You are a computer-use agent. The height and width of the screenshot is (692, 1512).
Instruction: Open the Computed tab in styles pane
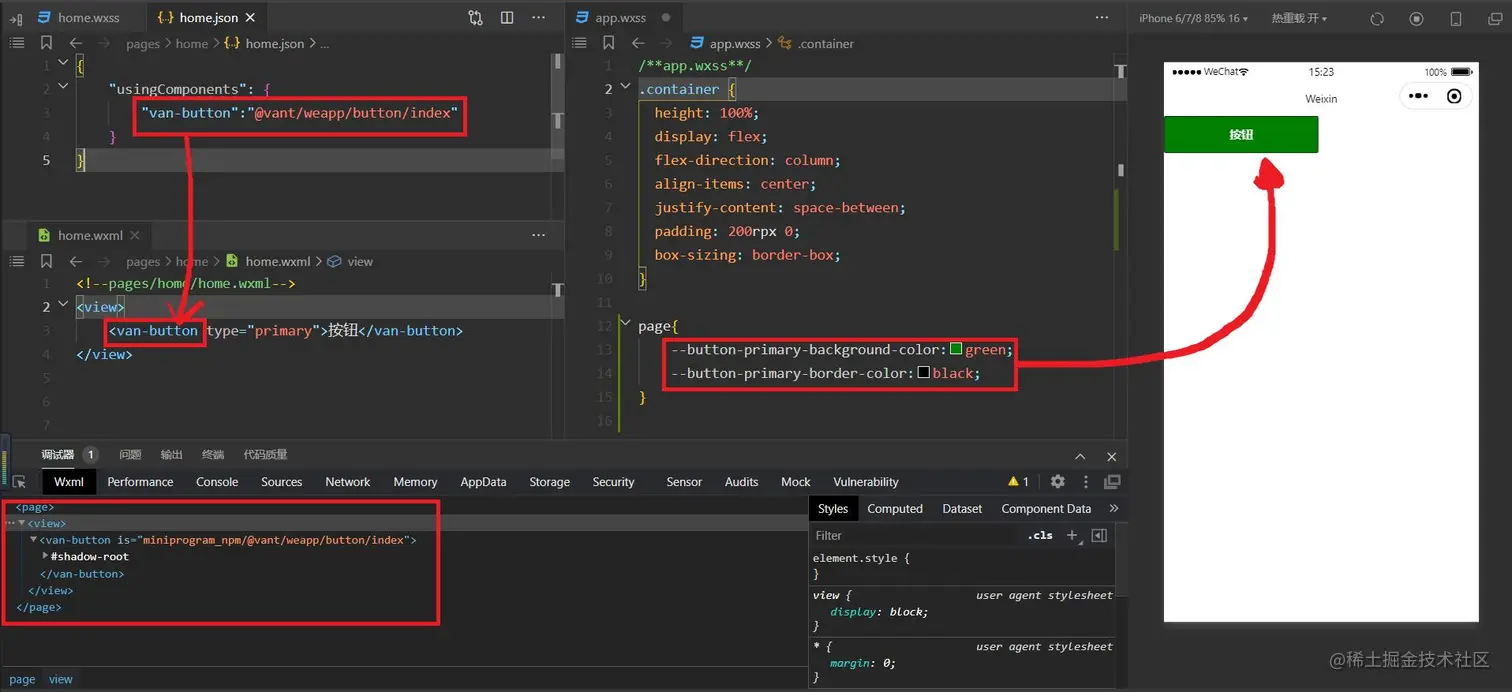[895, 508]
